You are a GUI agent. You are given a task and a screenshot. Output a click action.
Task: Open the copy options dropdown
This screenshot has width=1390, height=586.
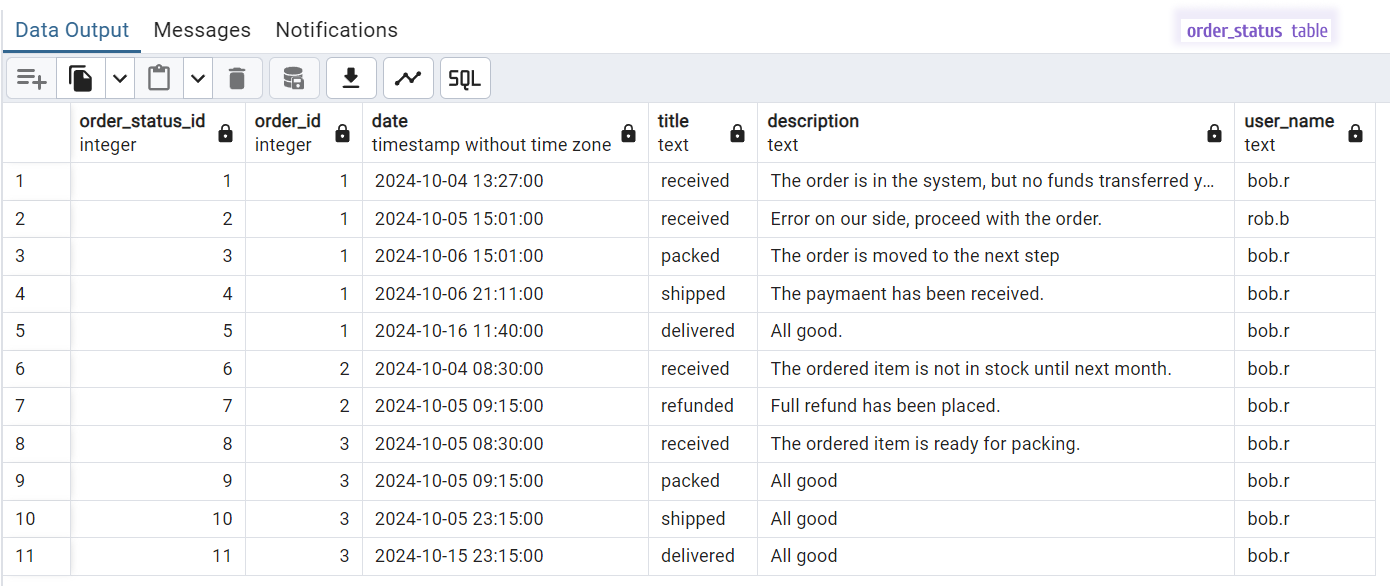[x=118, y=77]
